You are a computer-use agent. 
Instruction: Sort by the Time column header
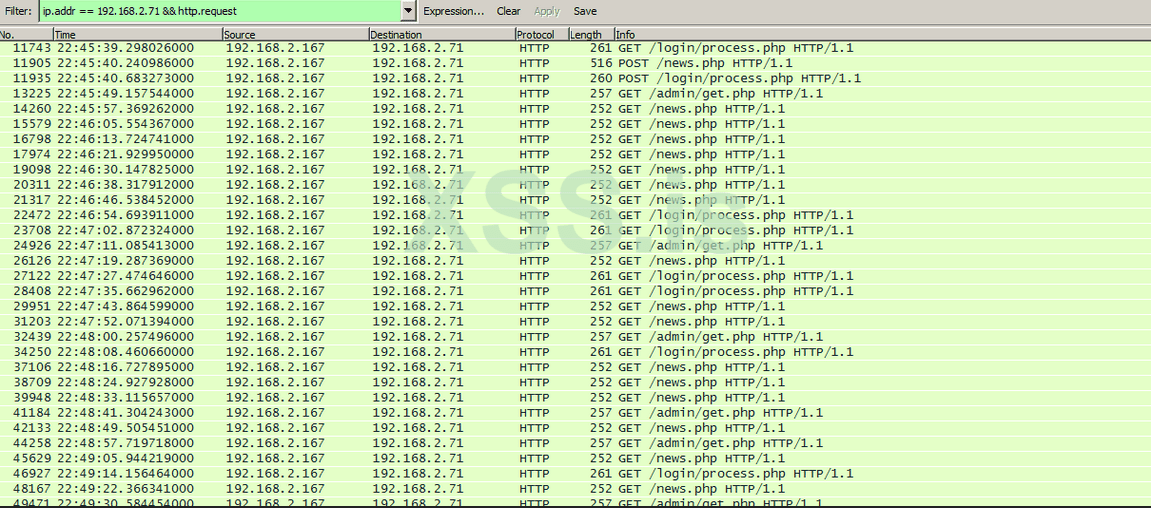click(138, 35)
